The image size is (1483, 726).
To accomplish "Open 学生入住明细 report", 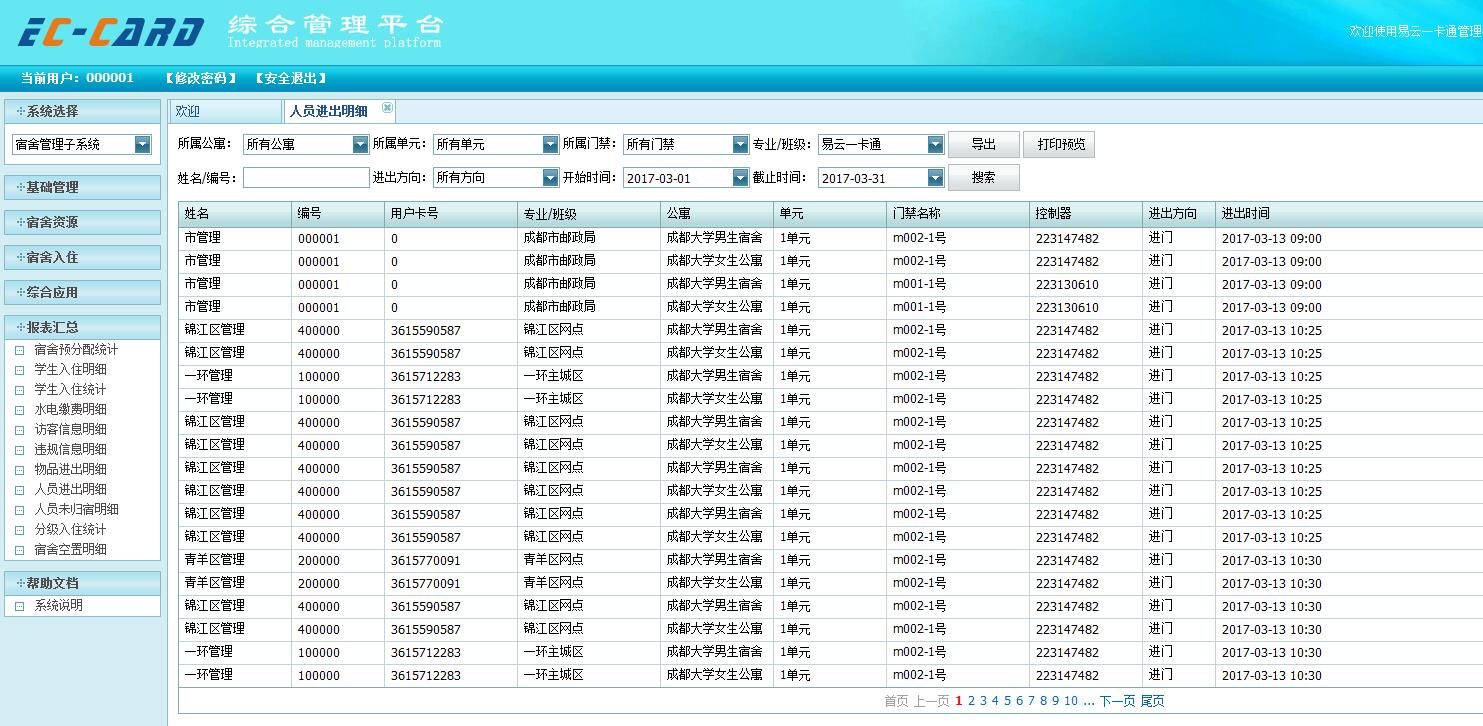I will 70,369.
